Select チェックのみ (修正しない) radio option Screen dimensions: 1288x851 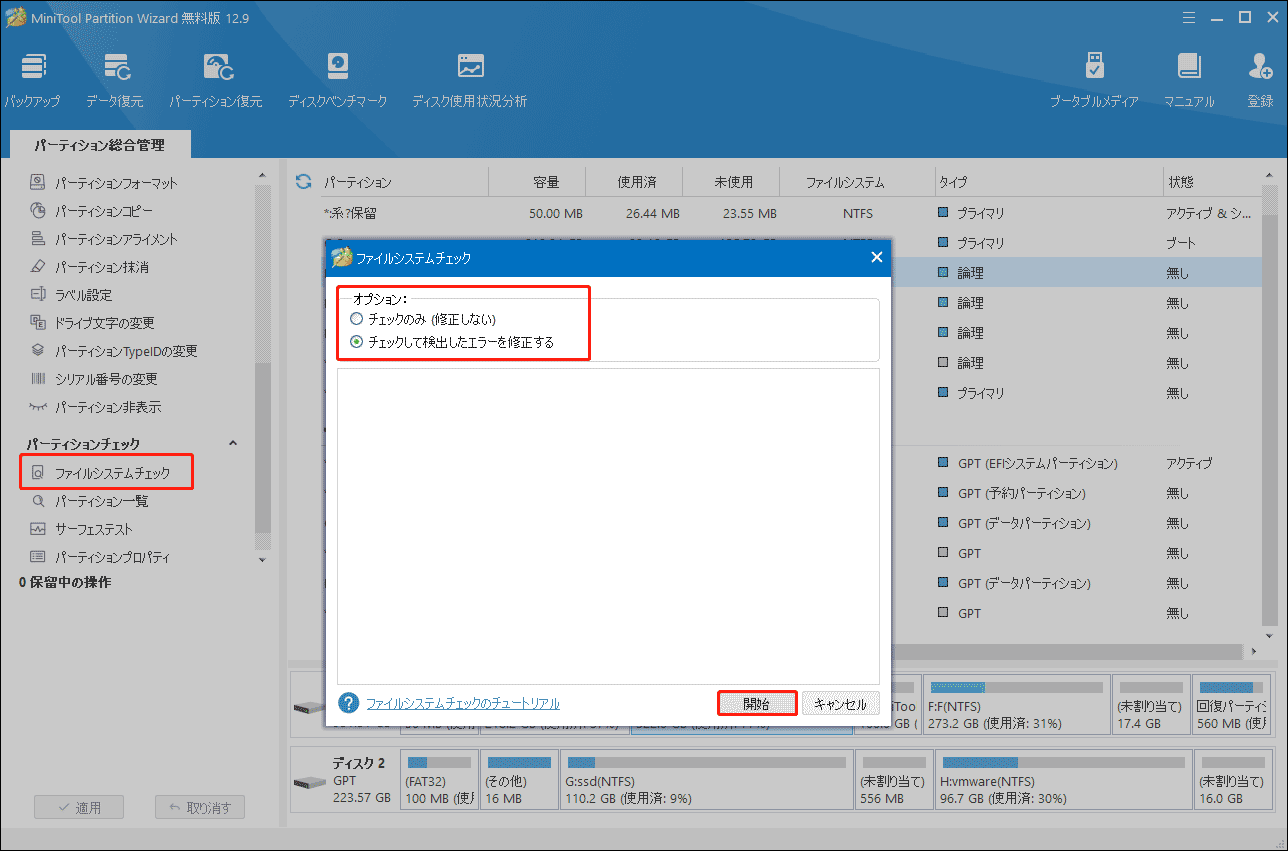(357, 319)
